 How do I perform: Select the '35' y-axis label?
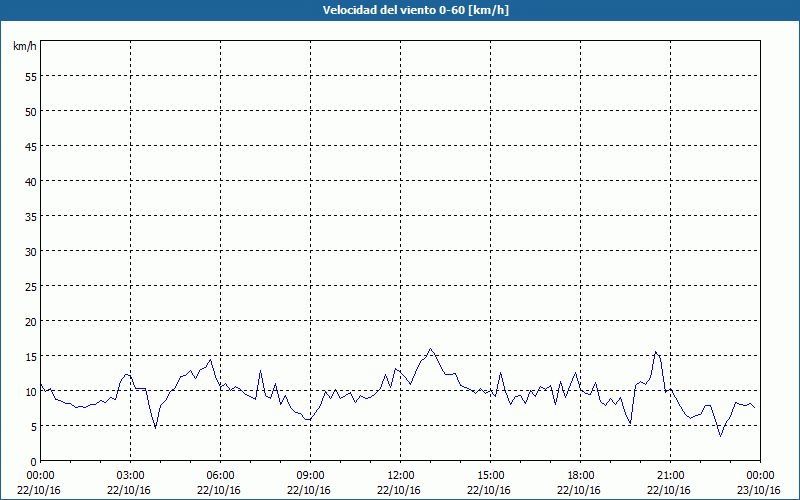tap(31, 216)
